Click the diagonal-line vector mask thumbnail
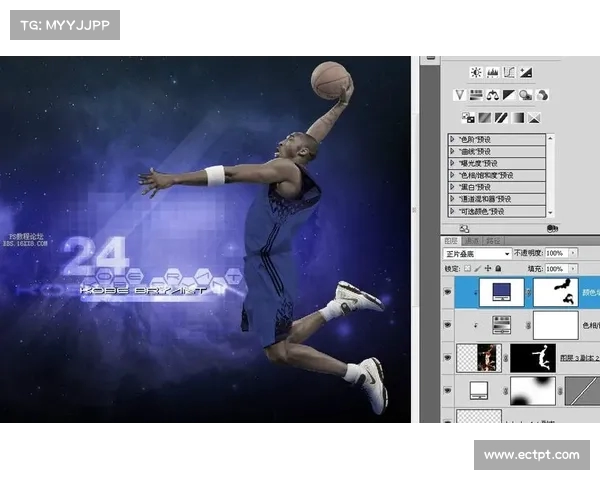 pos(582,391)
